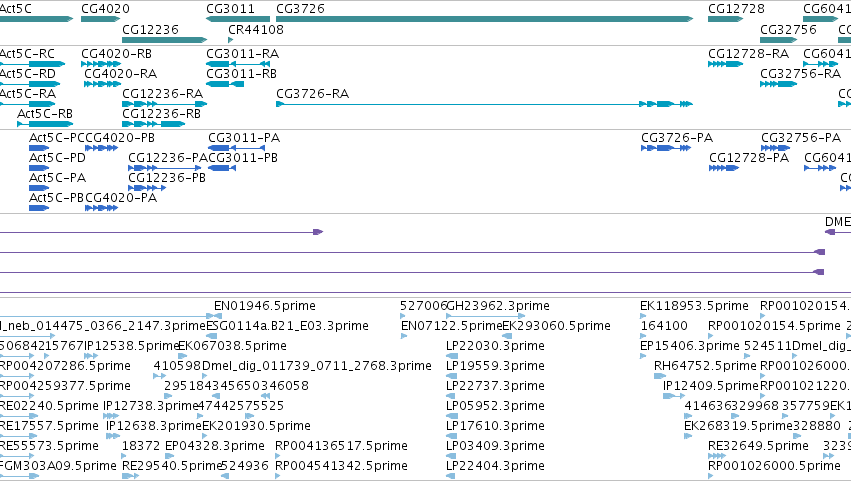
Task: Select the CG3011-RA transcript label
Action: (x=242, y=54)
